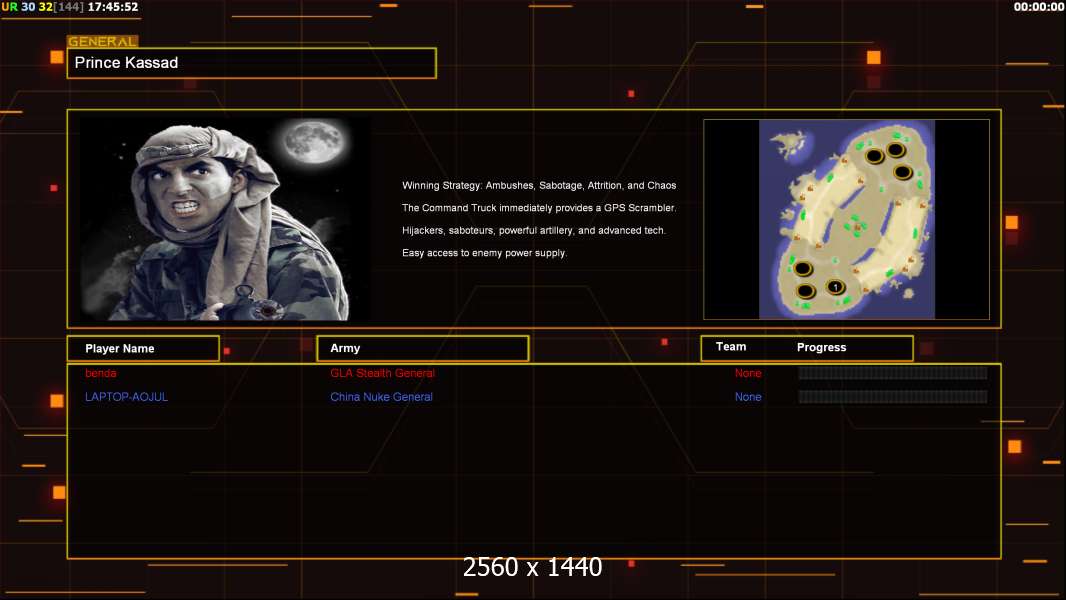Click the Progress column header
The width and height of the screenshot is (1066, 600).
821,347
